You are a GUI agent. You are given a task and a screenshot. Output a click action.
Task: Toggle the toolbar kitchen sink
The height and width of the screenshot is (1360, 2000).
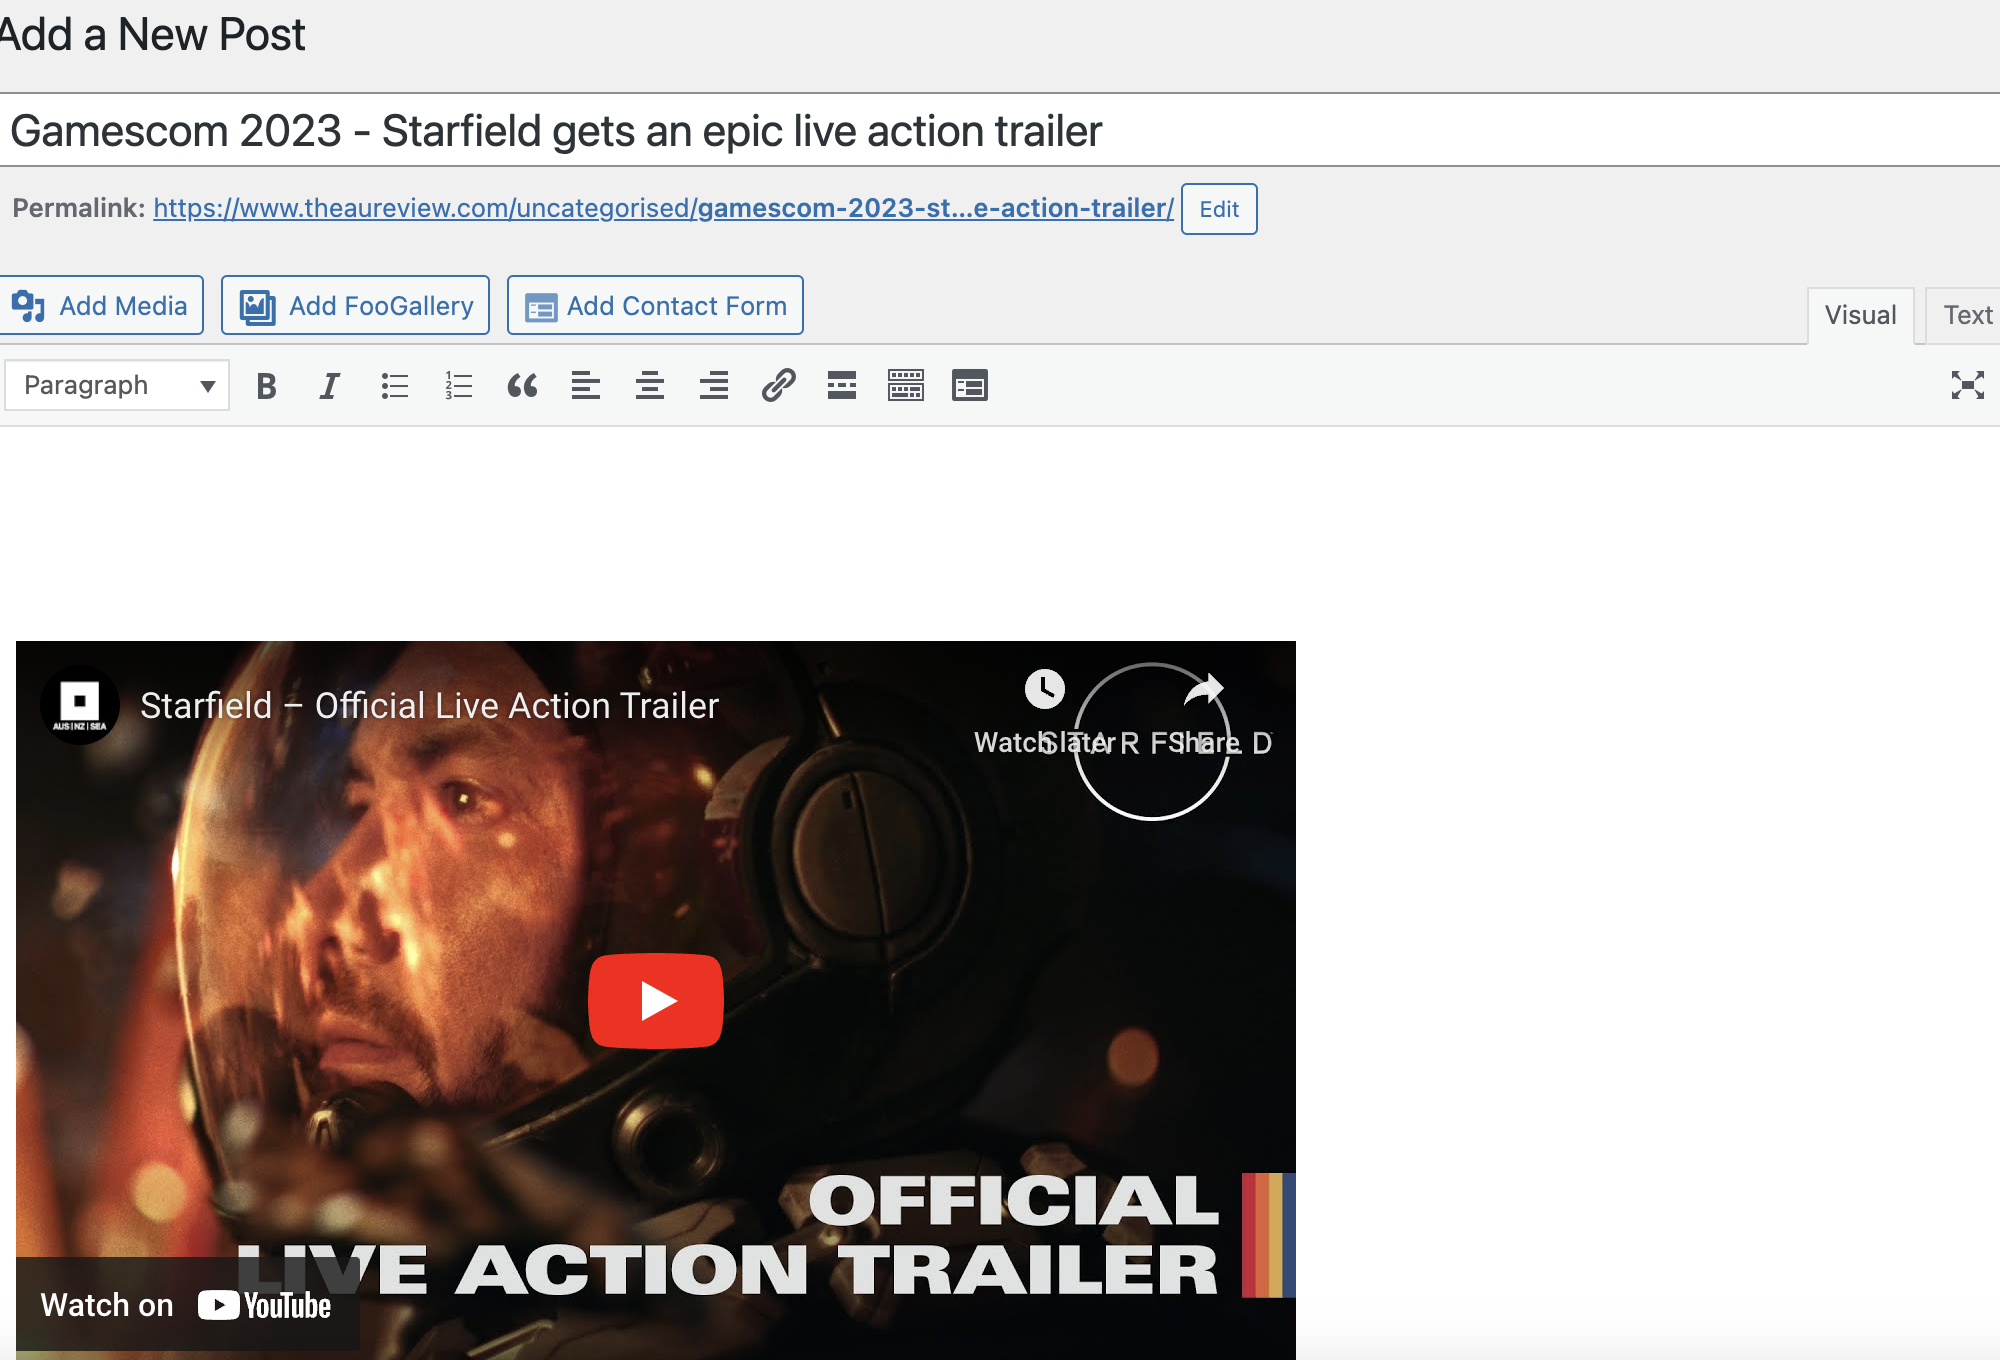[x=906, y=386]
